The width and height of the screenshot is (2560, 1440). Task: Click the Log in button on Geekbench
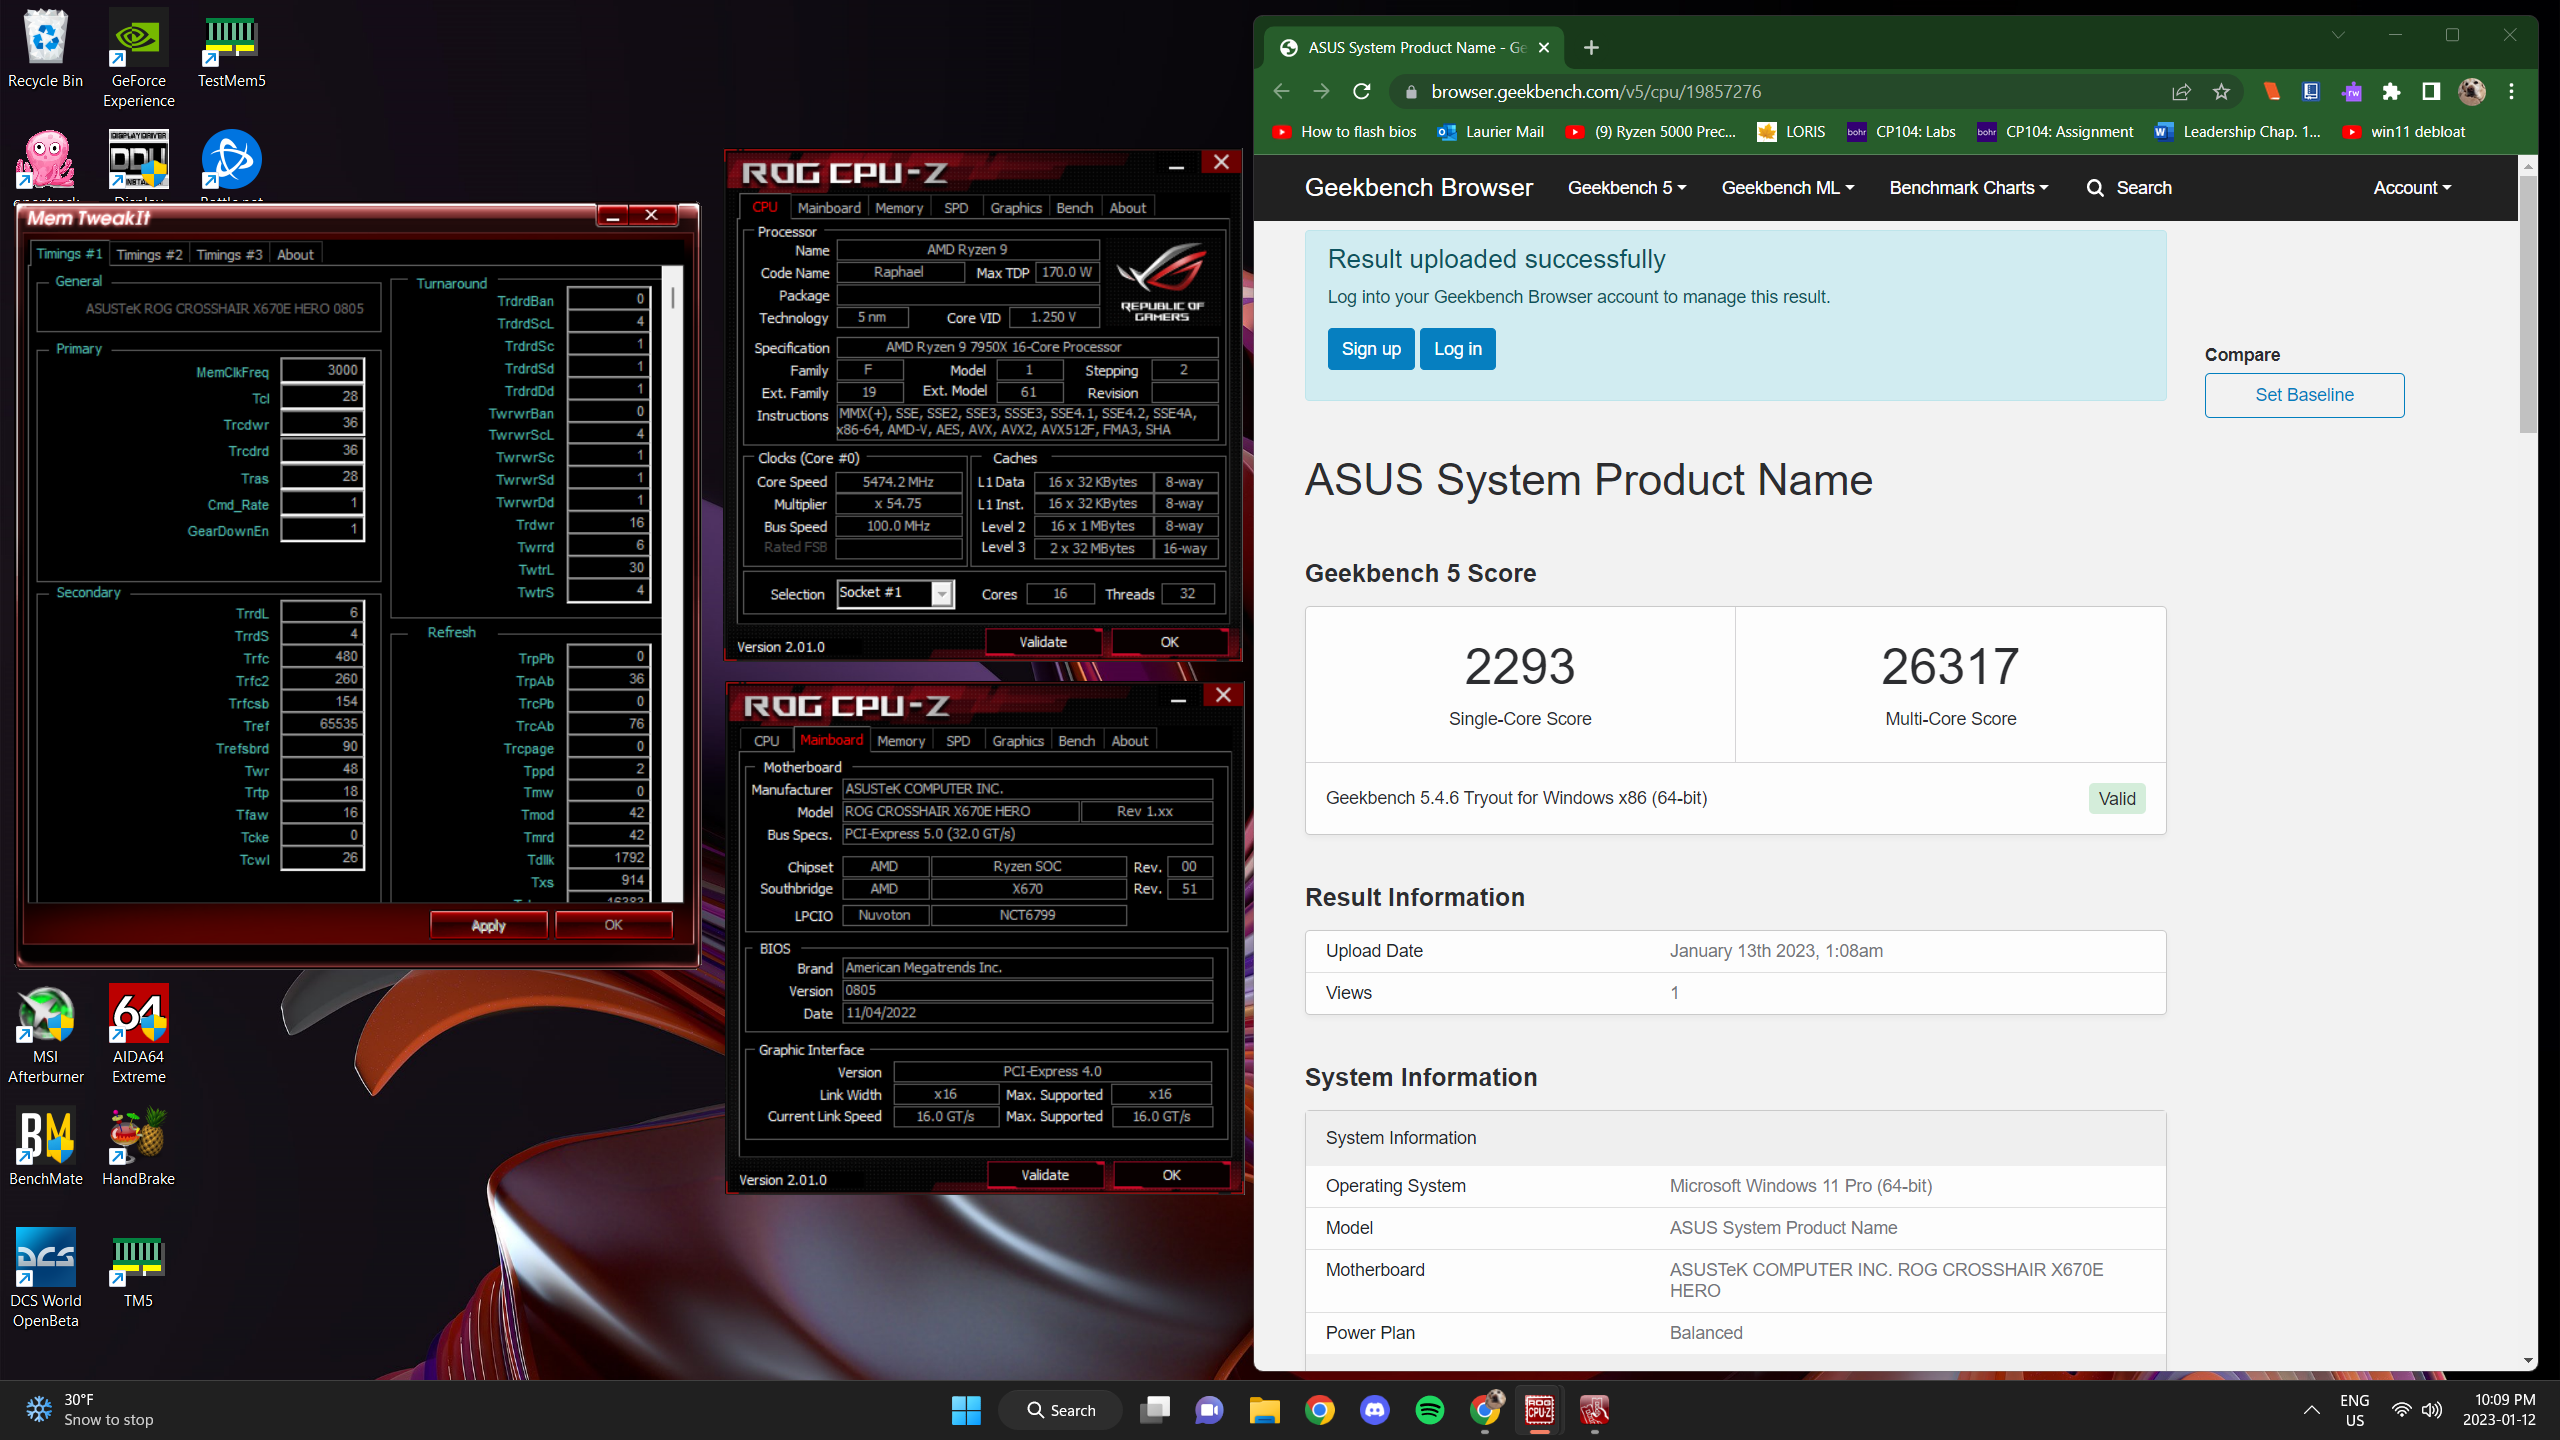[1458, 349]
